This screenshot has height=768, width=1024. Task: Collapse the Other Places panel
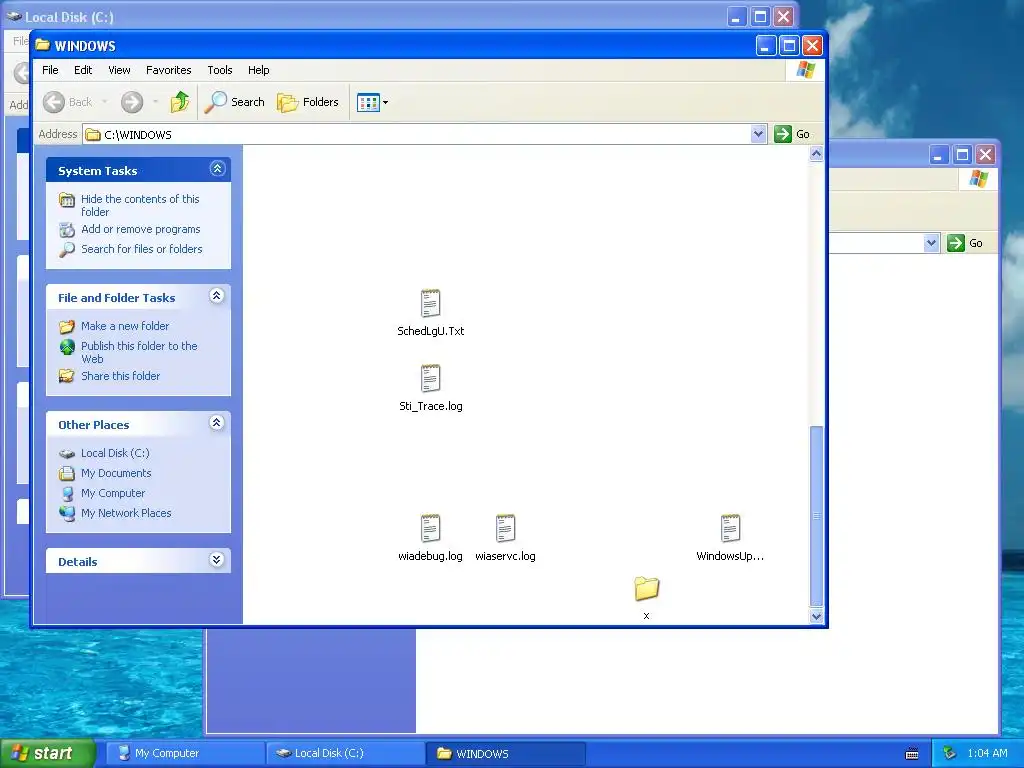point(217,423)
